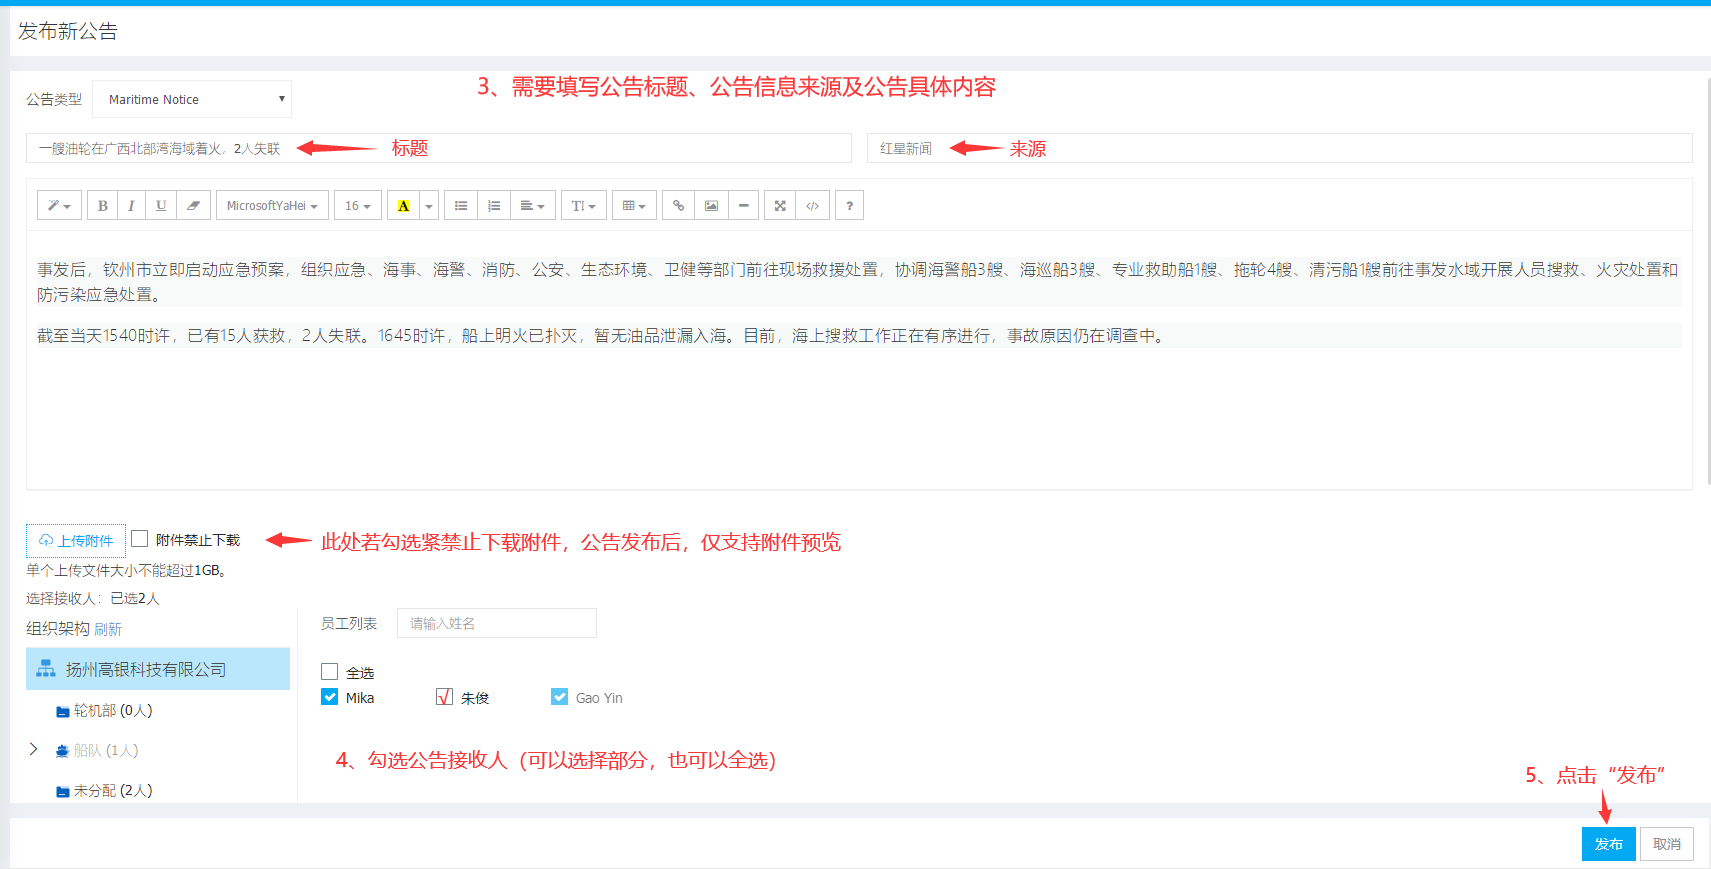Screen dimensions: 1711x869
Task: Open the Maritime Notice type dropdown
Action: pos(192,99)
